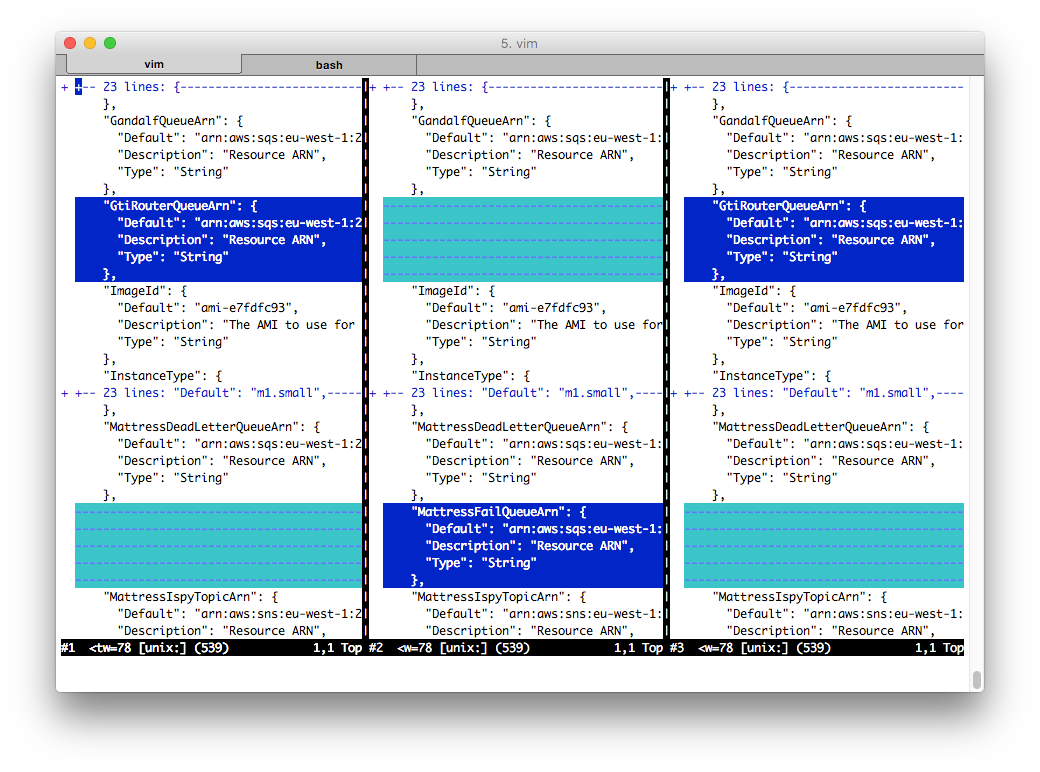
Task: Click the terminal window scrollbar thumb
Action: click(976, 680)
